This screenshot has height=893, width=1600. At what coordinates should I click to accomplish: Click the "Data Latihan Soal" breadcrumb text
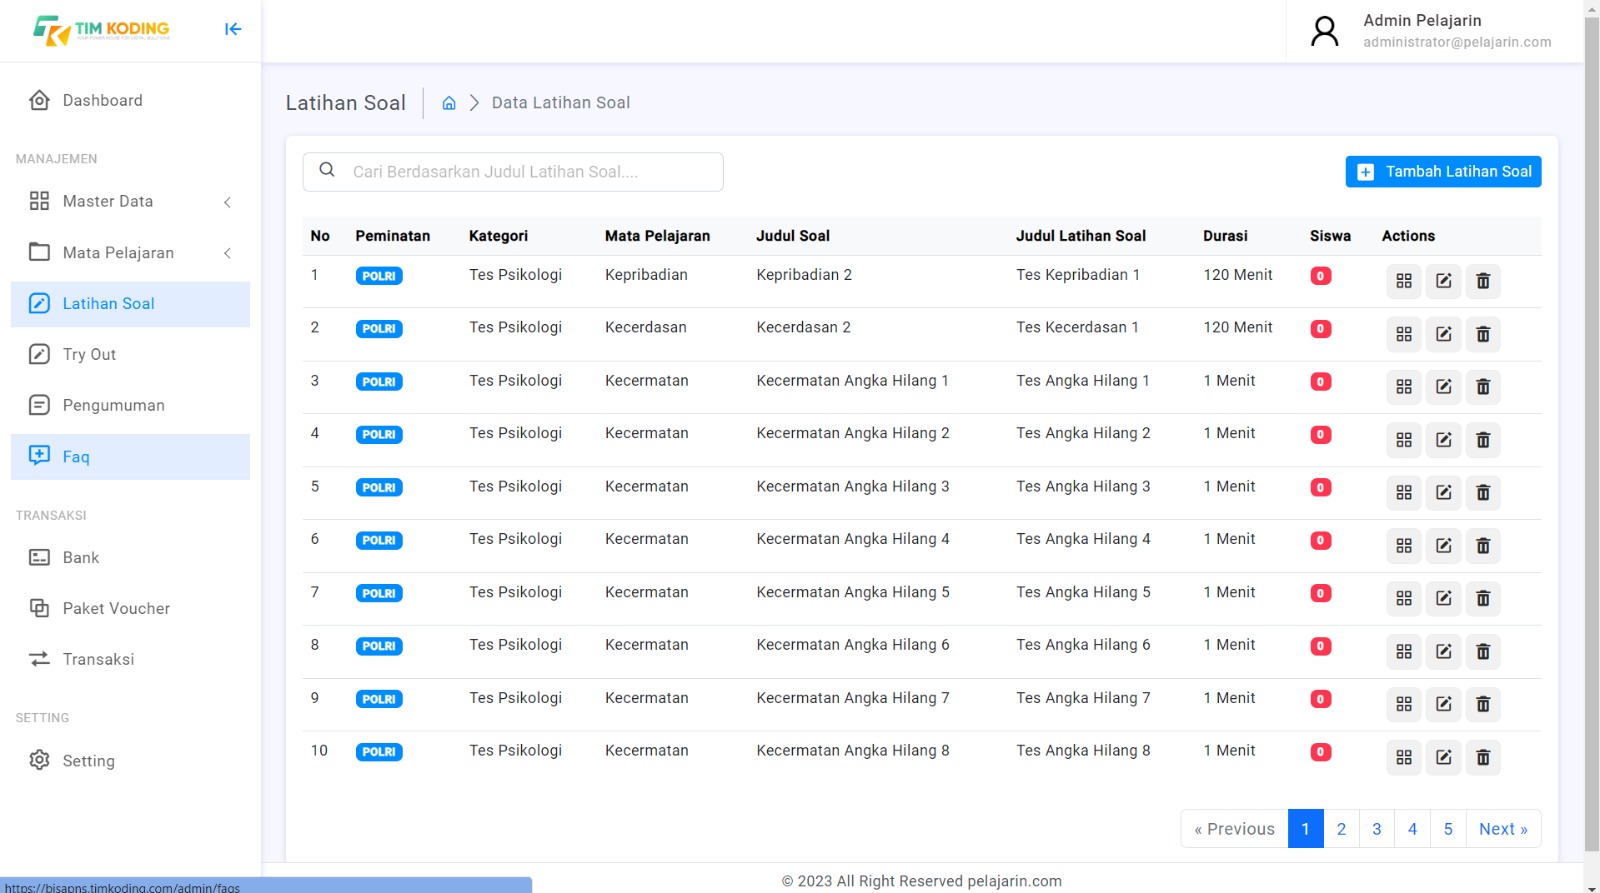point(561,103)
